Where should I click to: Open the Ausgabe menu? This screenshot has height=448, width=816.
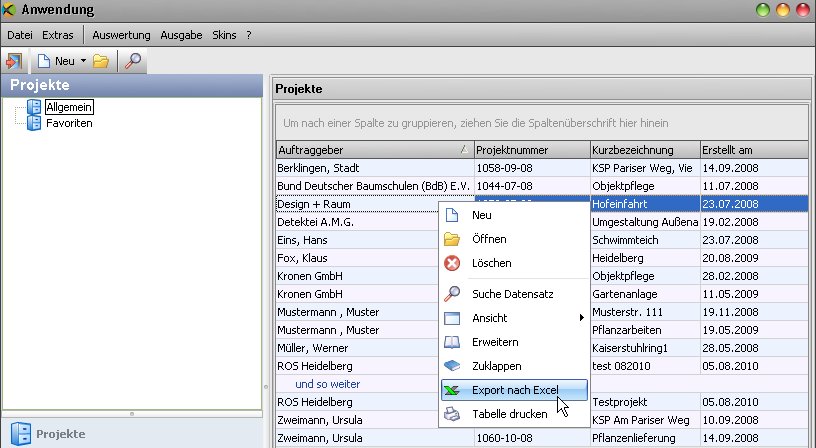point(181,35)
